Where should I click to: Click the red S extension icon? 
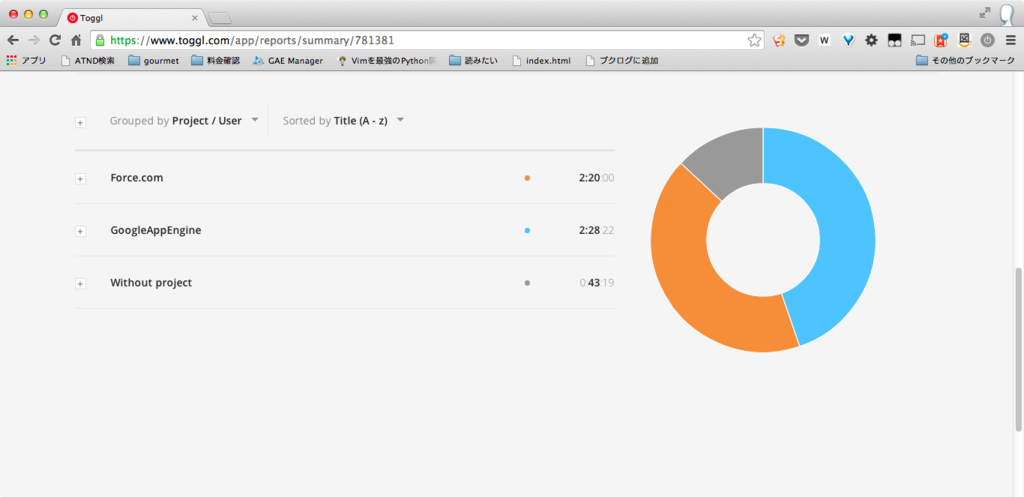[778, 40]
